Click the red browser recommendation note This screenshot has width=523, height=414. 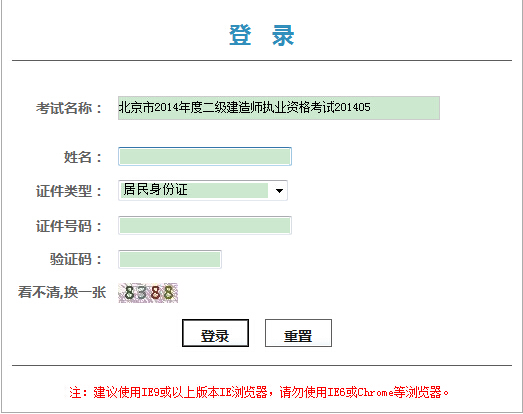[x=259, y=392]
